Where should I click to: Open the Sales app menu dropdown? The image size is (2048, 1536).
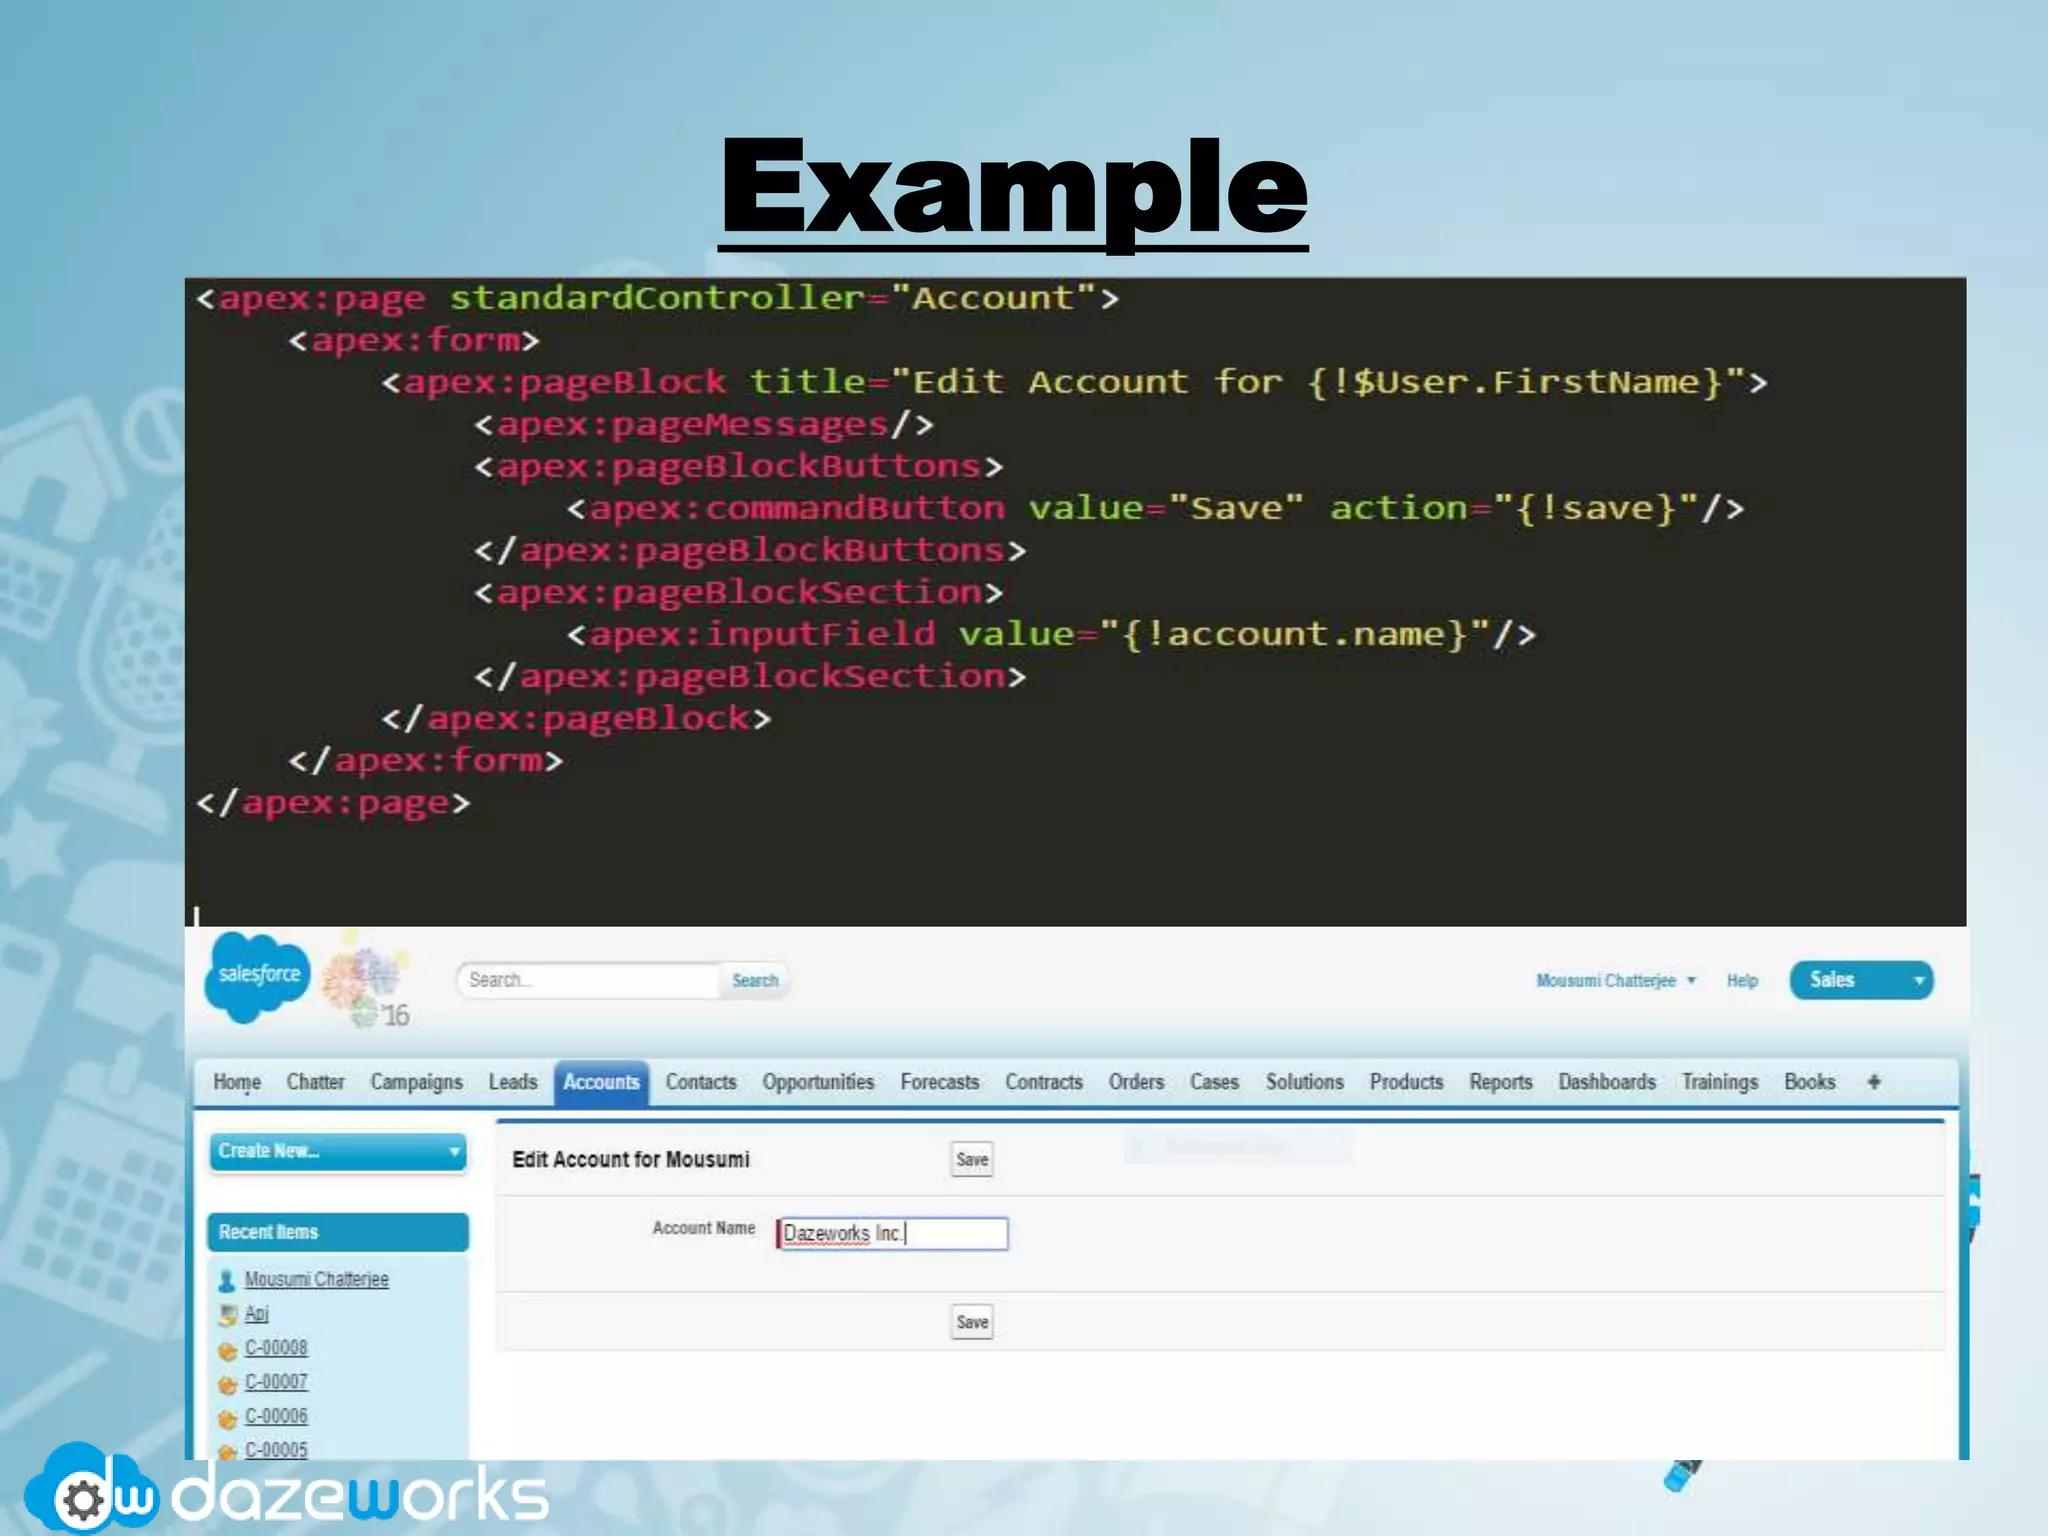coord(1918,980)
